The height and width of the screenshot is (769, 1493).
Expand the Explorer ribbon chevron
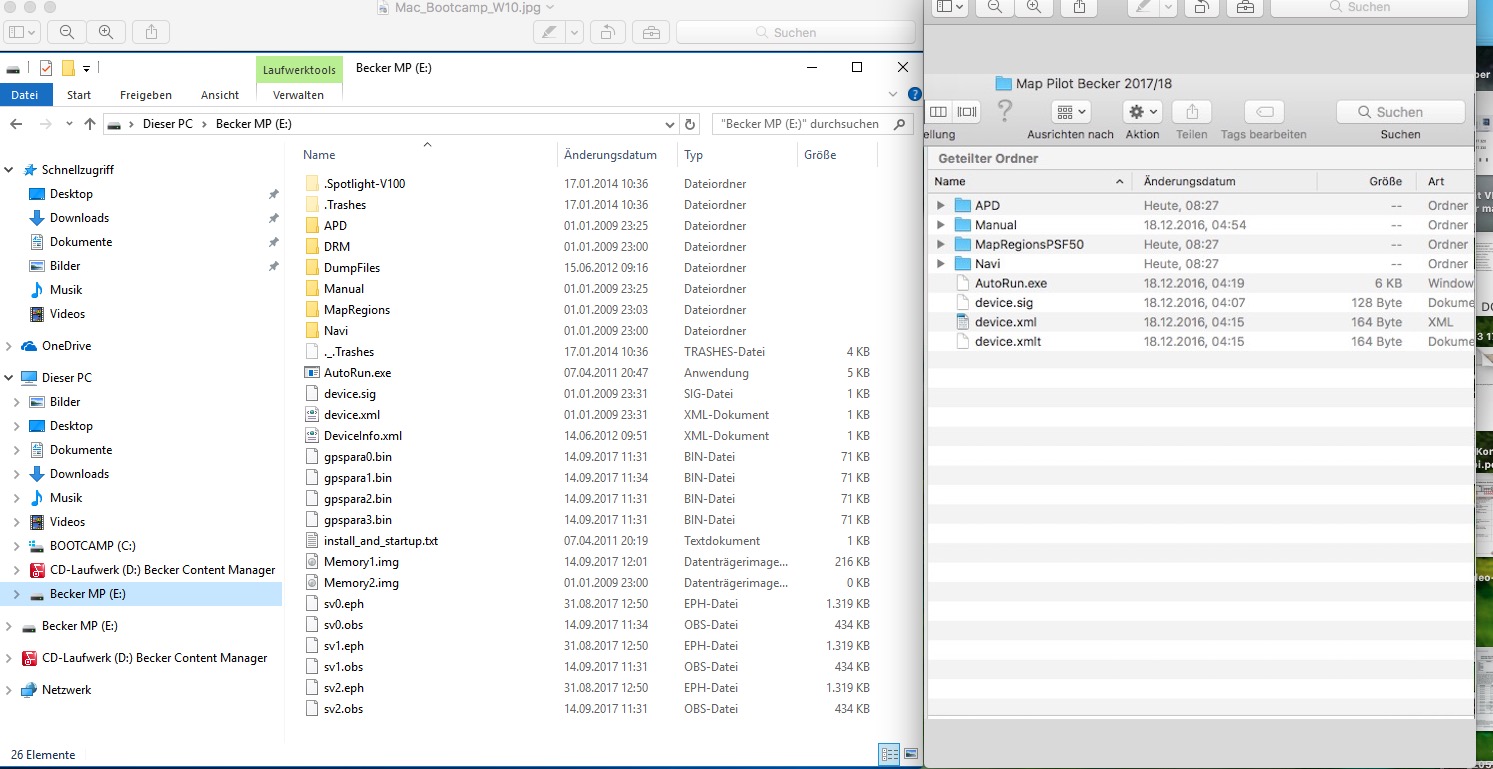click(x=894, y=94)
